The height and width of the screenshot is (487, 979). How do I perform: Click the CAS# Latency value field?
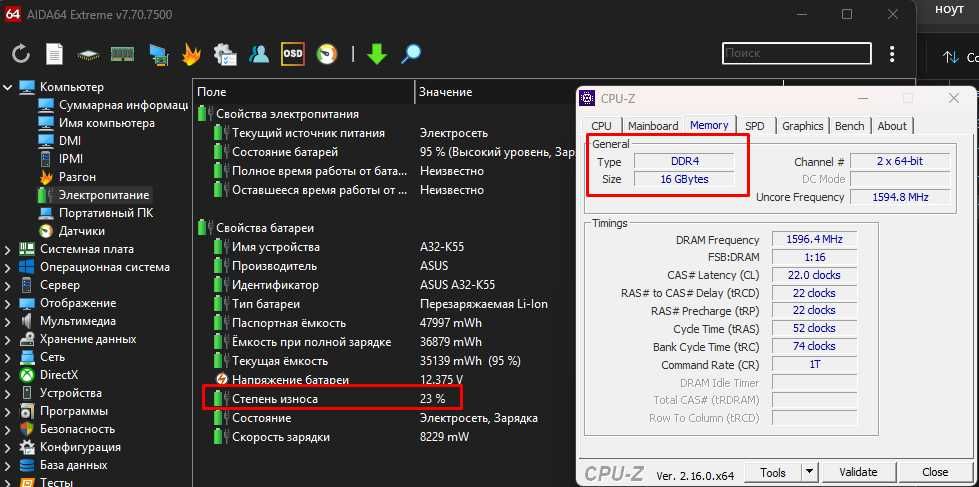coord(814,275)
